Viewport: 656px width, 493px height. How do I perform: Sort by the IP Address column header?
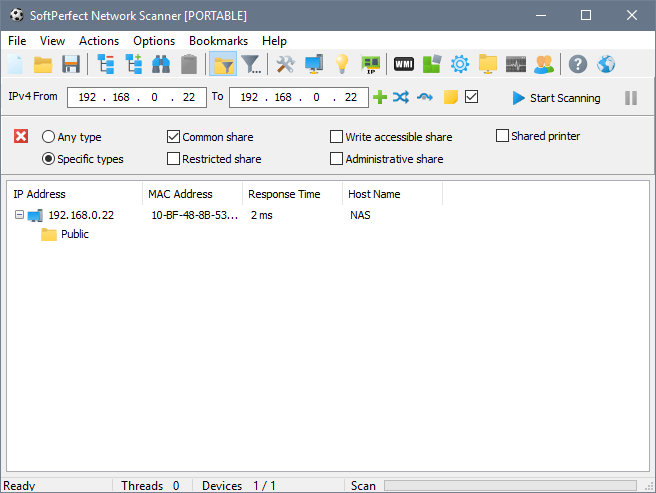coord(74,194)
